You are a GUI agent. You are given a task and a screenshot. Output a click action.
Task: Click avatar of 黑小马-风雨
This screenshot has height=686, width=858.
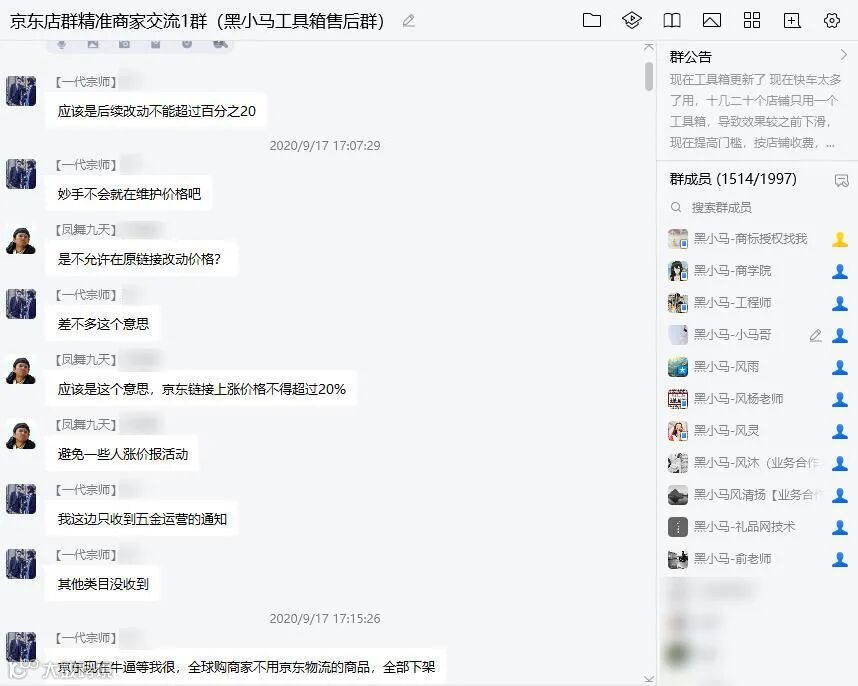point(678,367)
